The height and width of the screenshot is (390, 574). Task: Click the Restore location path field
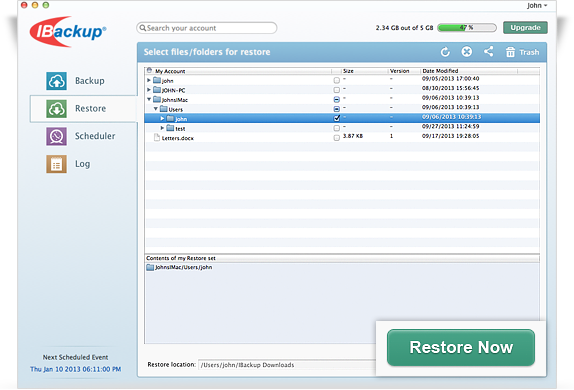click(x=287, y=365)
